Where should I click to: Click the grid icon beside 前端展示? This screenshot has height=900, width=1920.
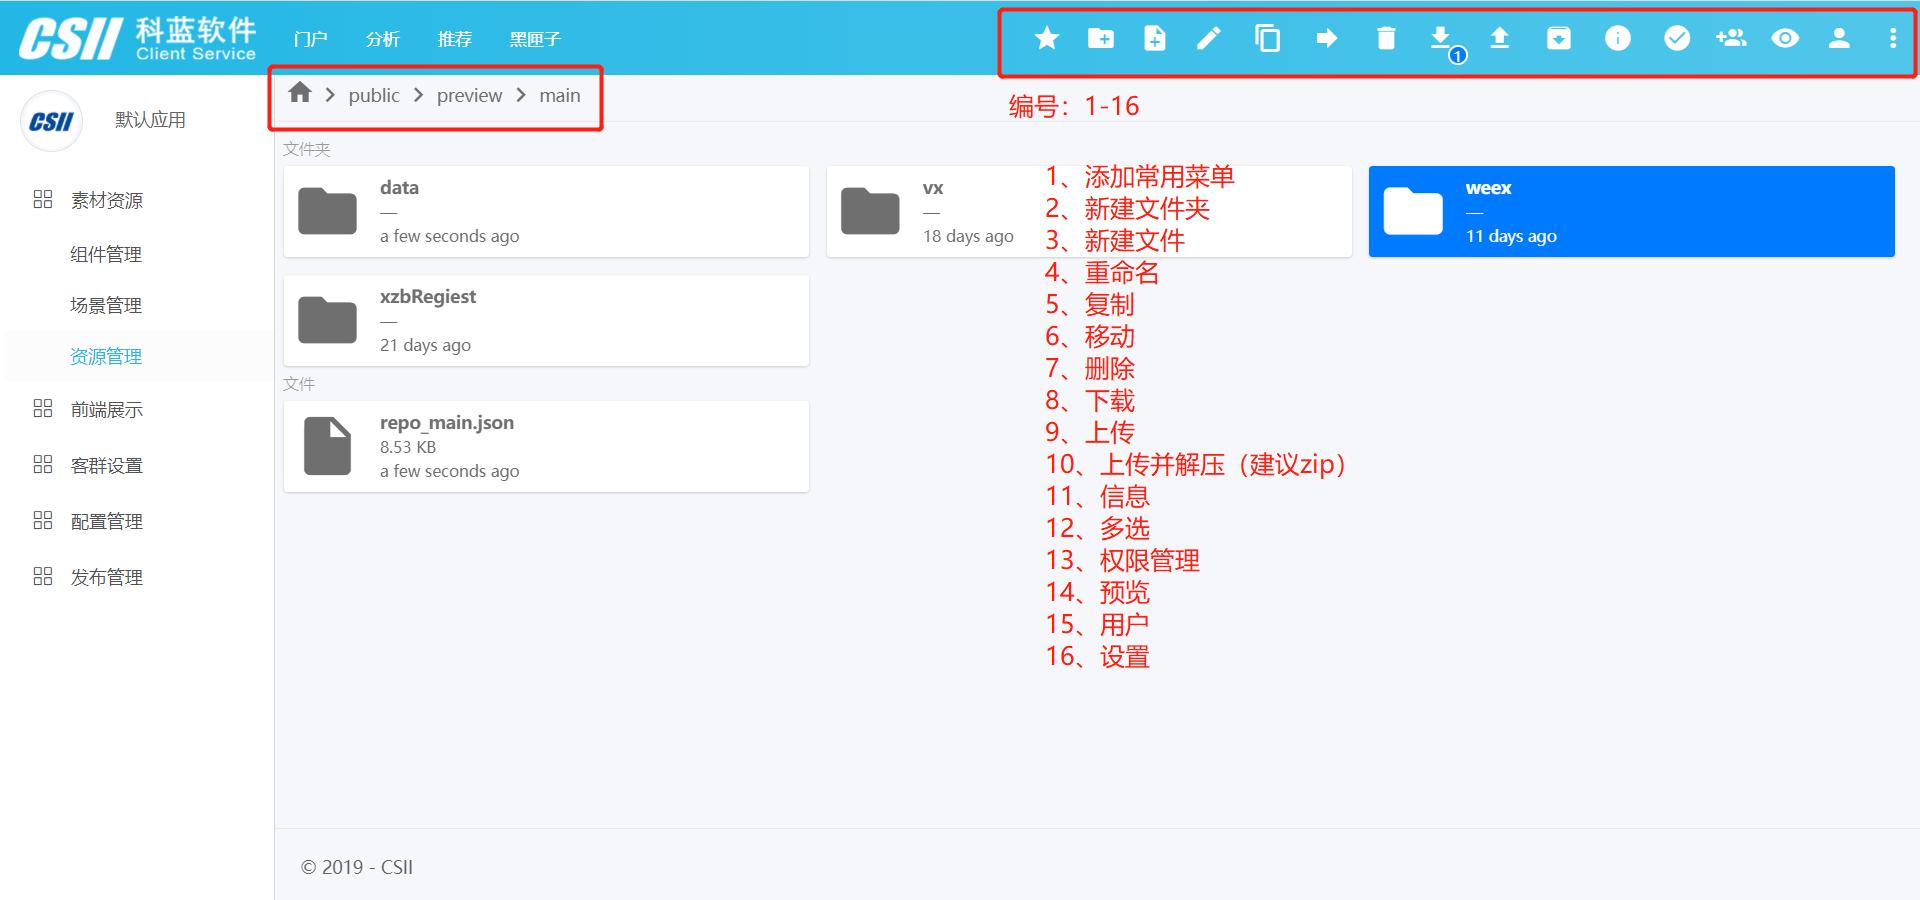click(x=43, y=408)
